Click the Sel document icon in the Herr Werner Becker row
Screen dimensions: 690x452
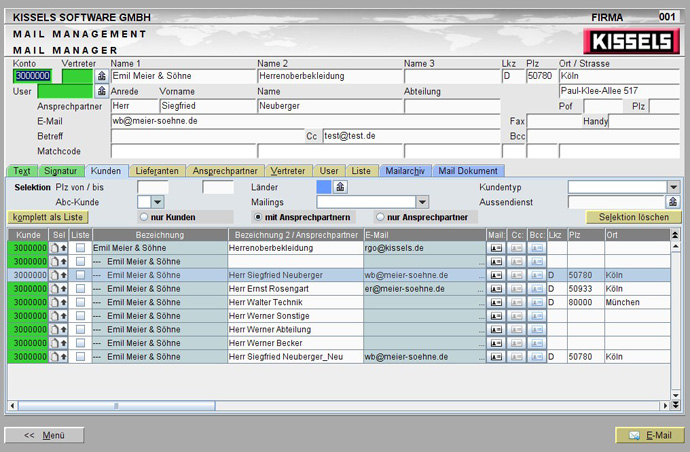pos(55,343)
